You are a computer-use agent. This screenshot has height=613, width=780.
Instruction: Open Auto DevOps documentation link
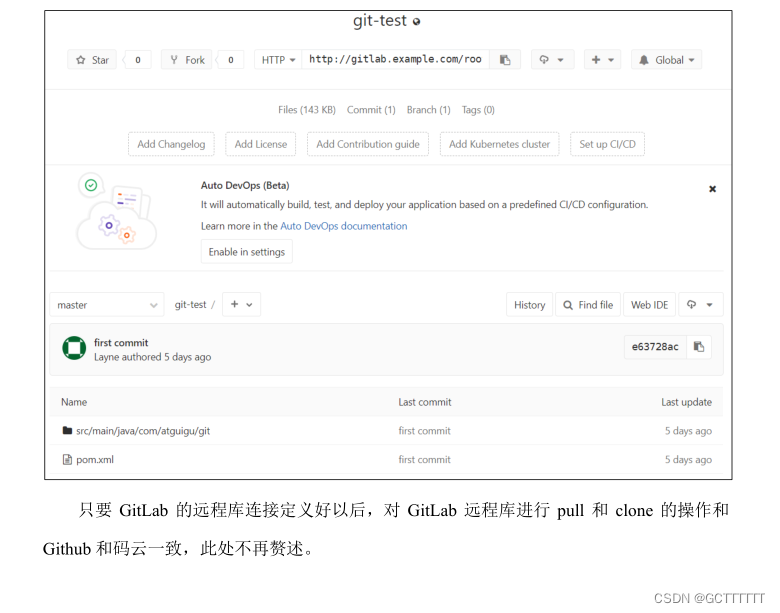pos(344,226)
